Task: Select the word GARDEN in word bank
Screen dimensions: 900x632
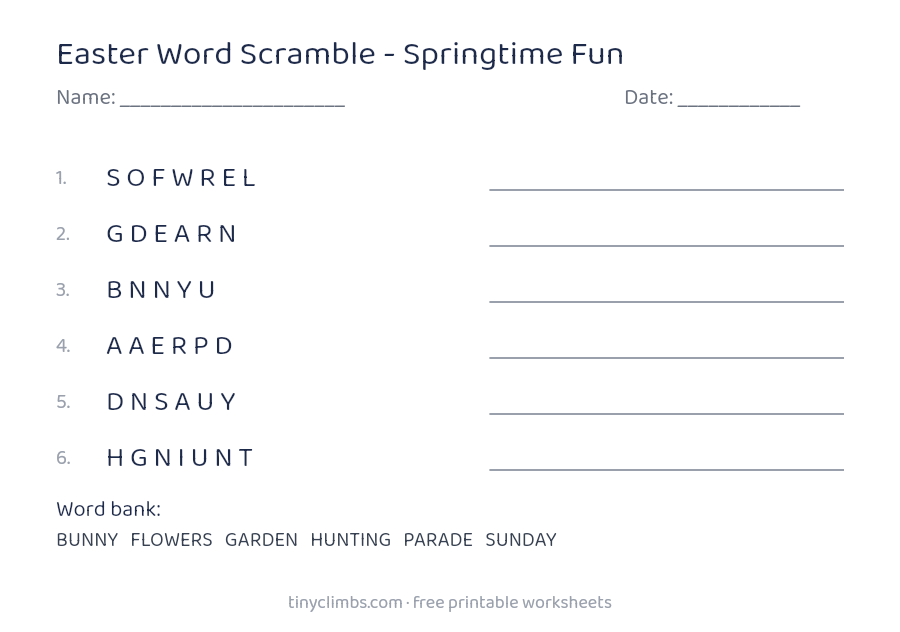Action: pyautogui.click(x=261, y=540)
